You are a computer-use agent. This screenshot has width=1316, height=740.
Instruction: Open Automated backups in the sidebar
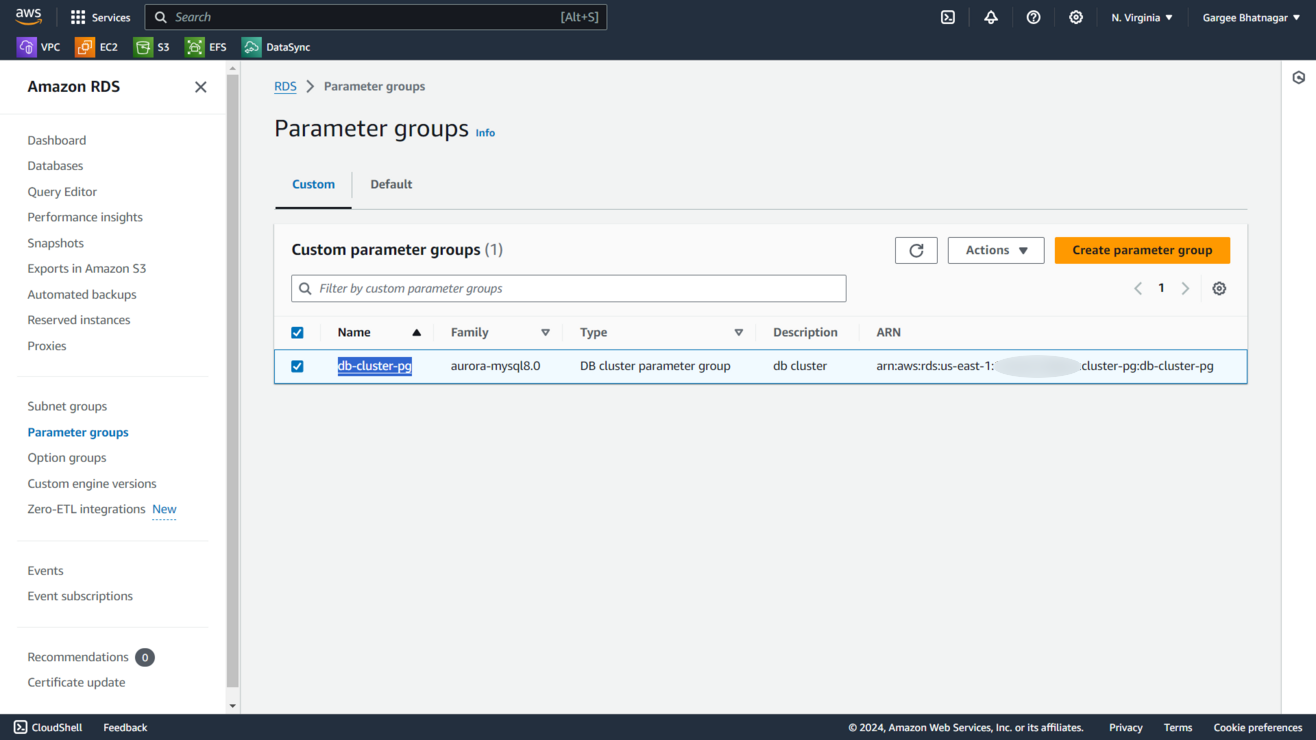tap(82, 295)
